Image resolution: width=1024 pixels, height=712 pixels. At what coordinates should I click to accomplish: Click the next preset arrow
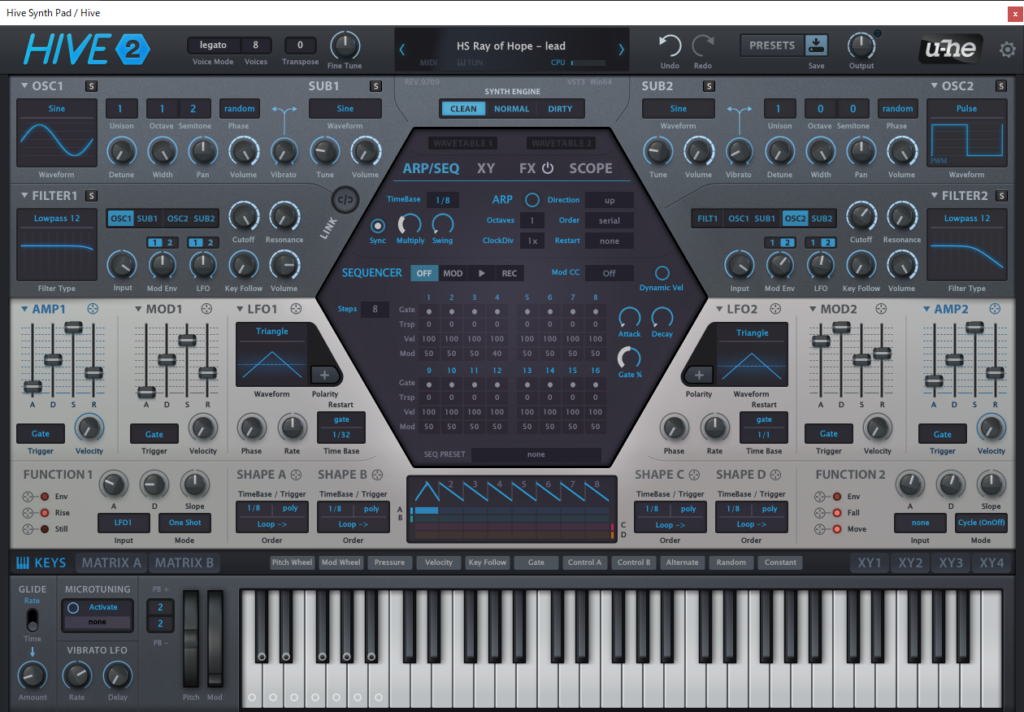click(620, 48)
